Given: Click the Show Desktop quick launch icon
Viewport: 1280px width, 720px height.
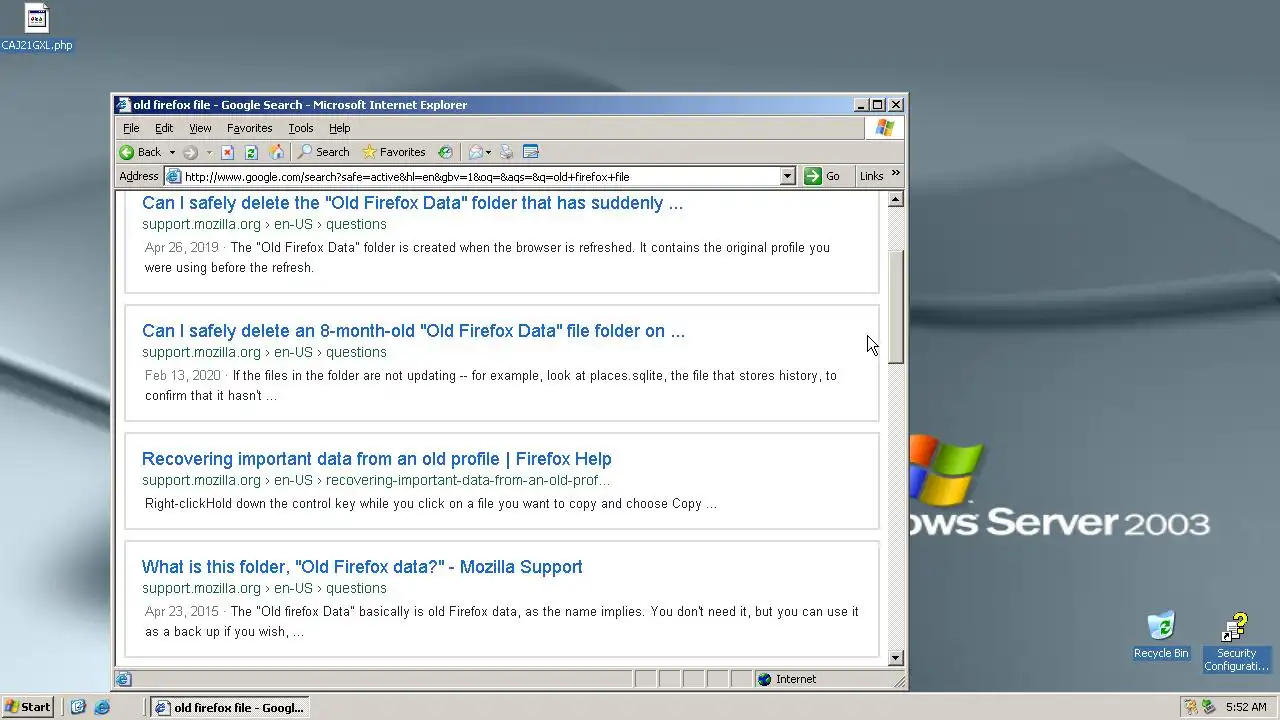Looking at the screenshot, I should pyautogui.click(x=78, y=707).
